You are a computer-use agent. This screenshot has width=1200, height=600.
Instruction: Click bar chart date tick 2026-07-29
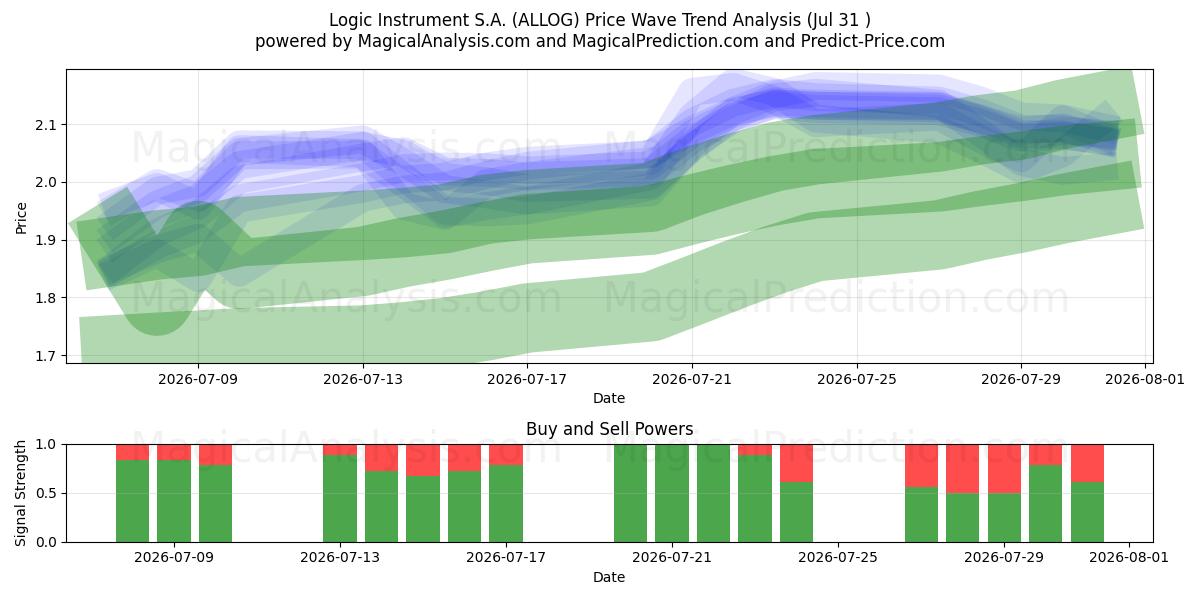click(x=1004, y=558)
